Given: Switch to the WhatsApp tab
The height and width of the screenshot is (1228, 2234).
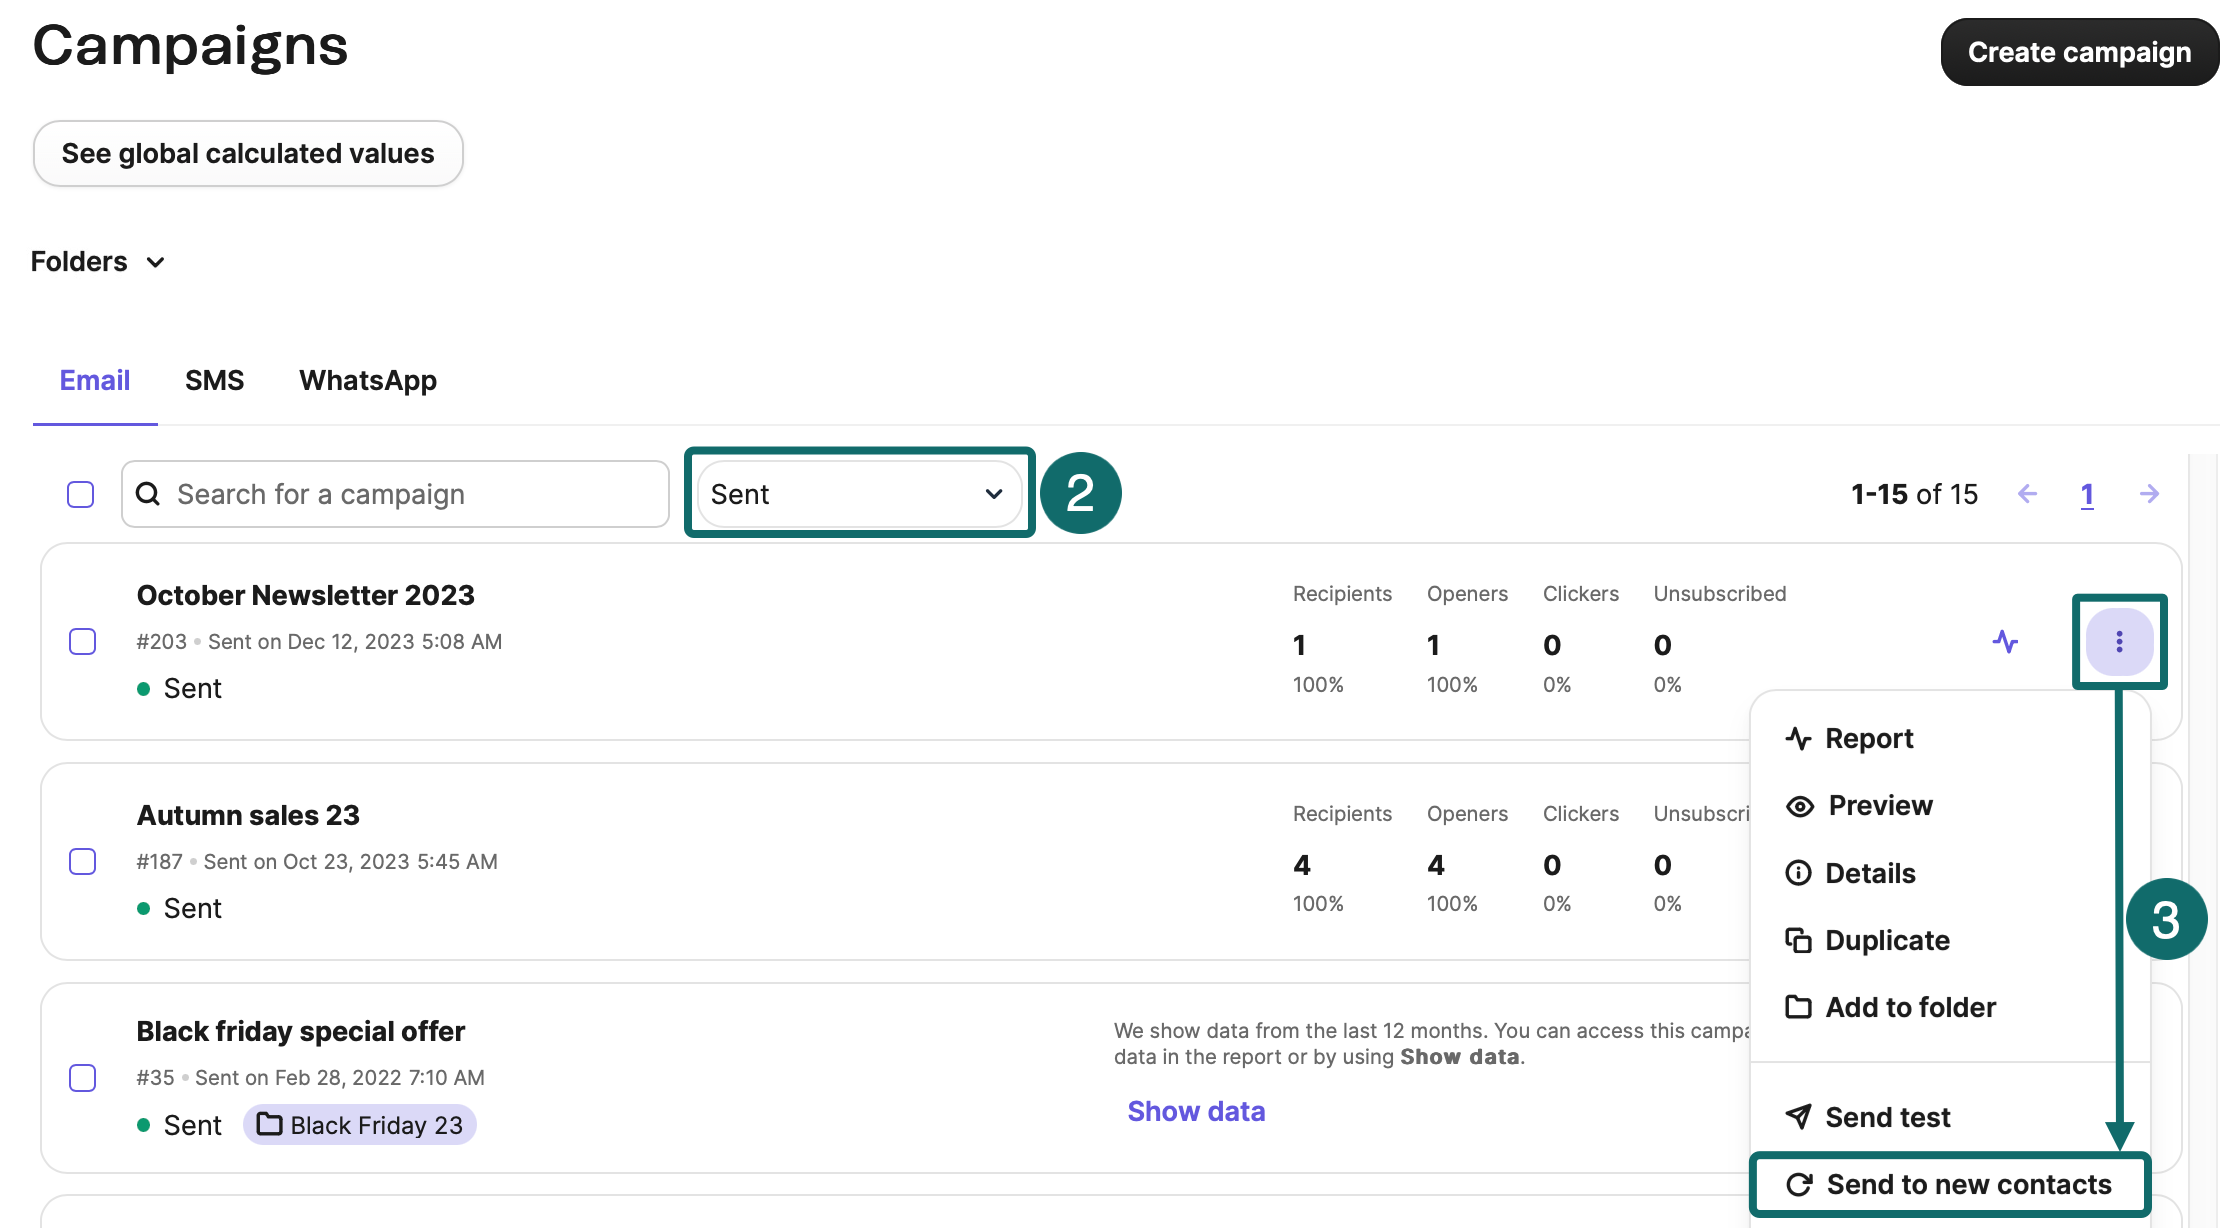Looking at the screenshot, I should 368,380.
